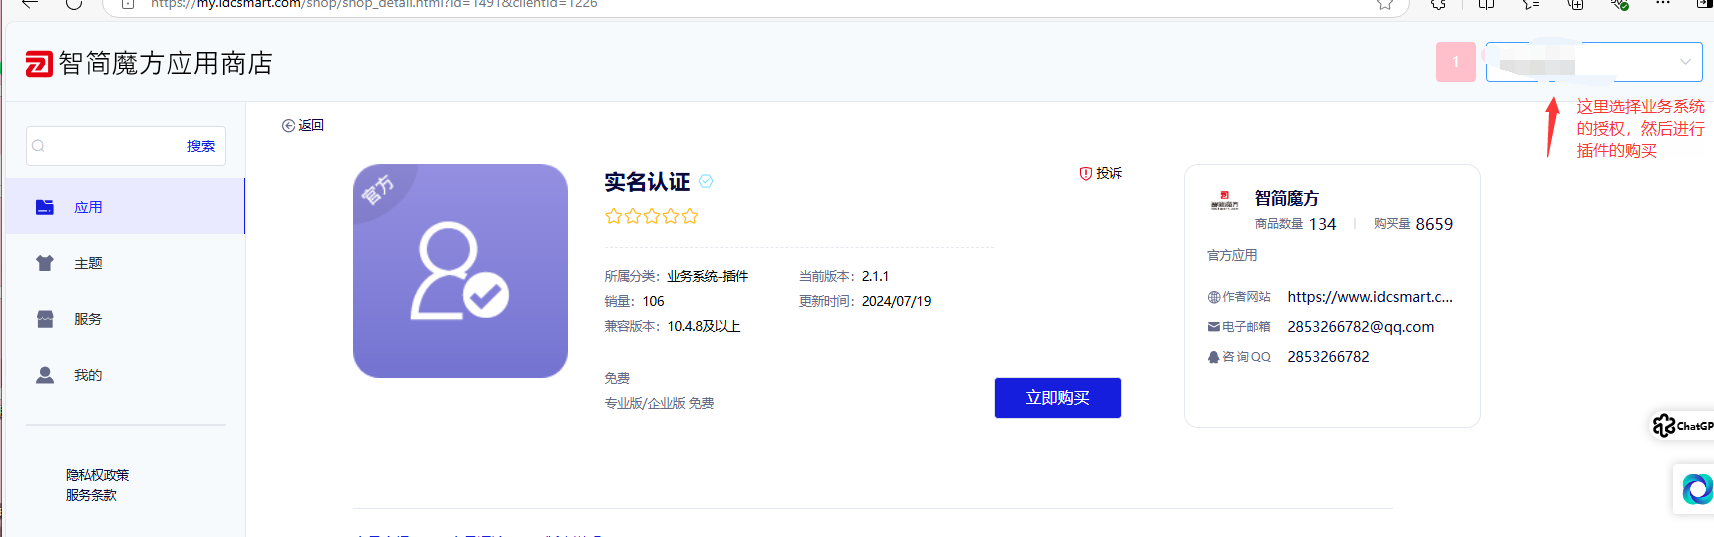Open the author website idcsmart link

coord(1370,297)
